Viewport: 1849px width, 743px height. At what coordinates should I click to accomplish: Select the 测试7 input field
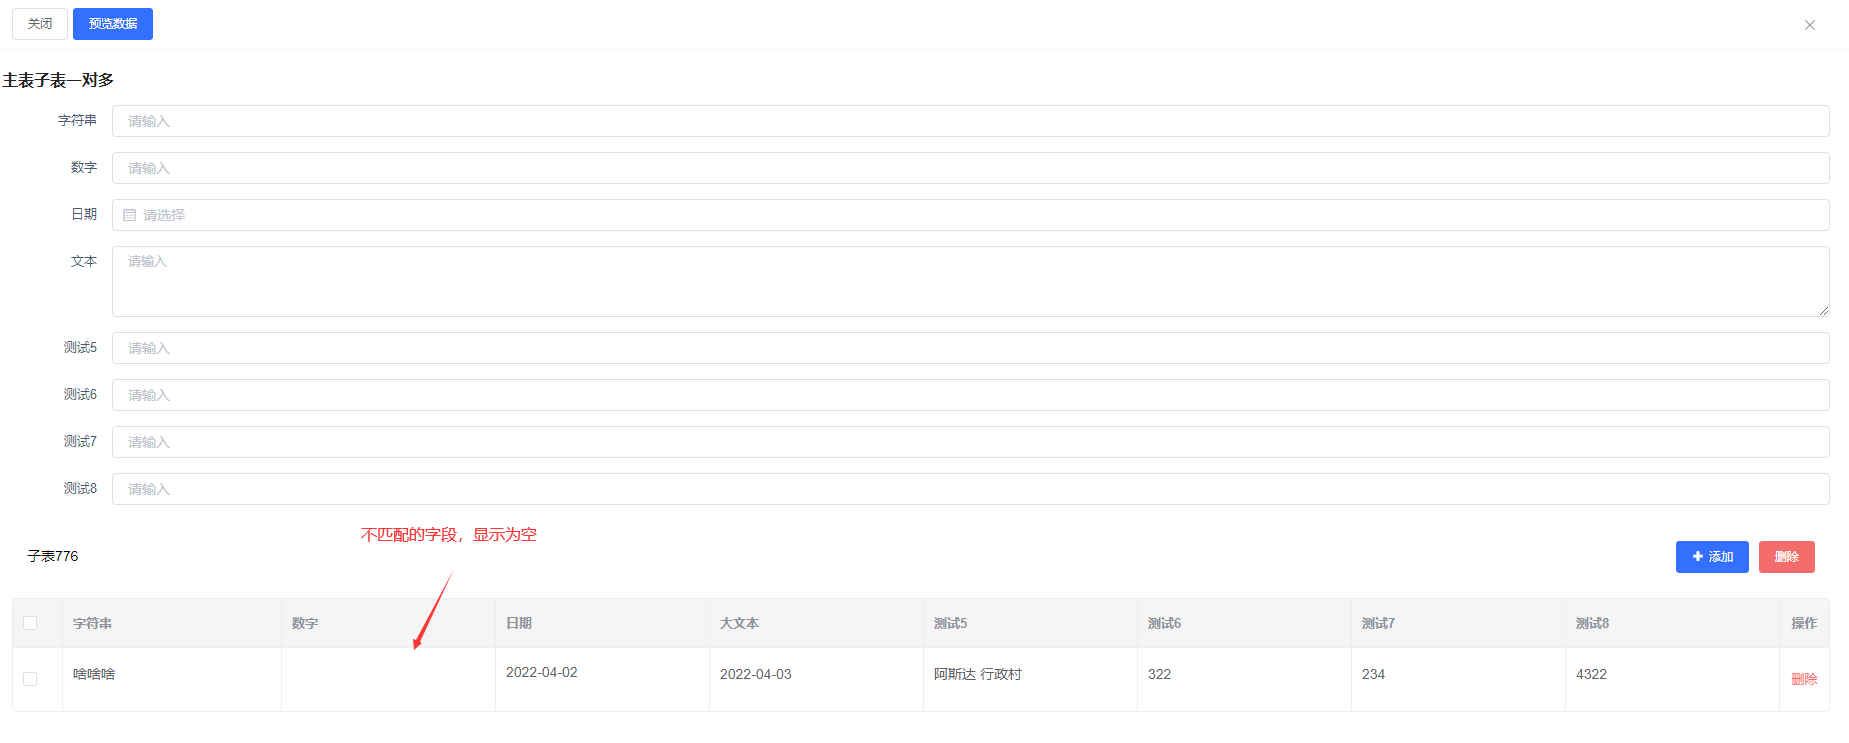(970, 442)
